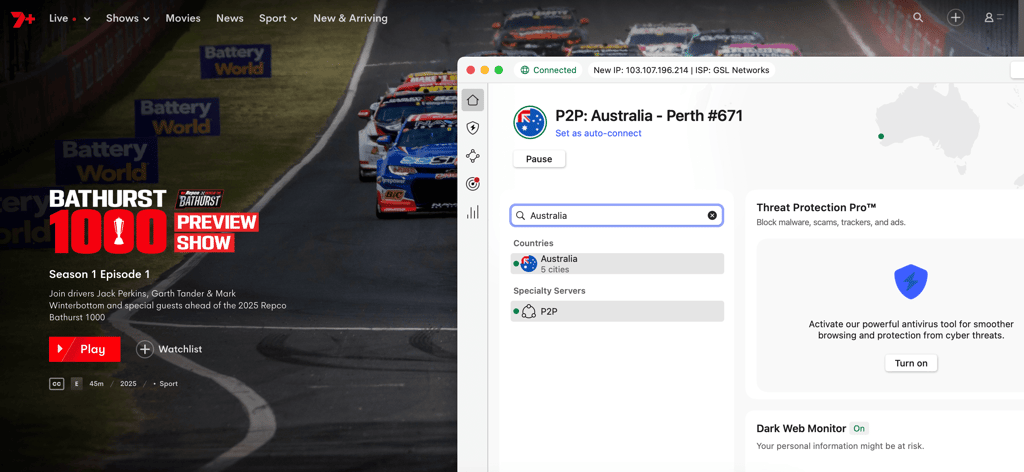Image resolution: width=1024 pixels, height=472 pixels.
Task: Click the closed captions CC badge
Action: click(57, 384)
